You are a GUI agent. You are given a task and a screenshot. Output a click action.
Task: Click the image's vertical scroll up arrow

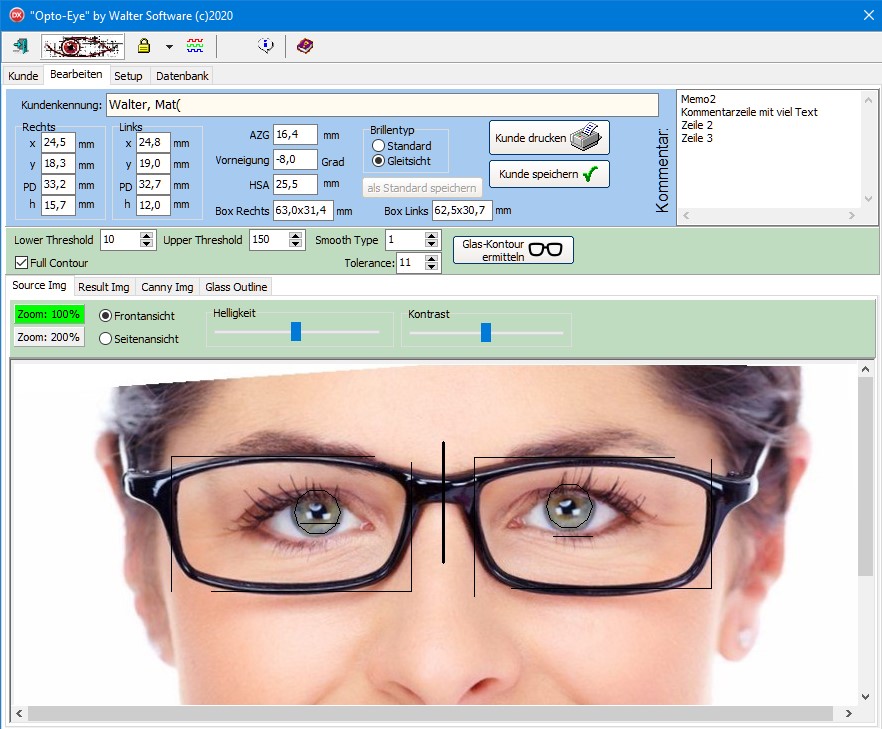click(865, 370)
